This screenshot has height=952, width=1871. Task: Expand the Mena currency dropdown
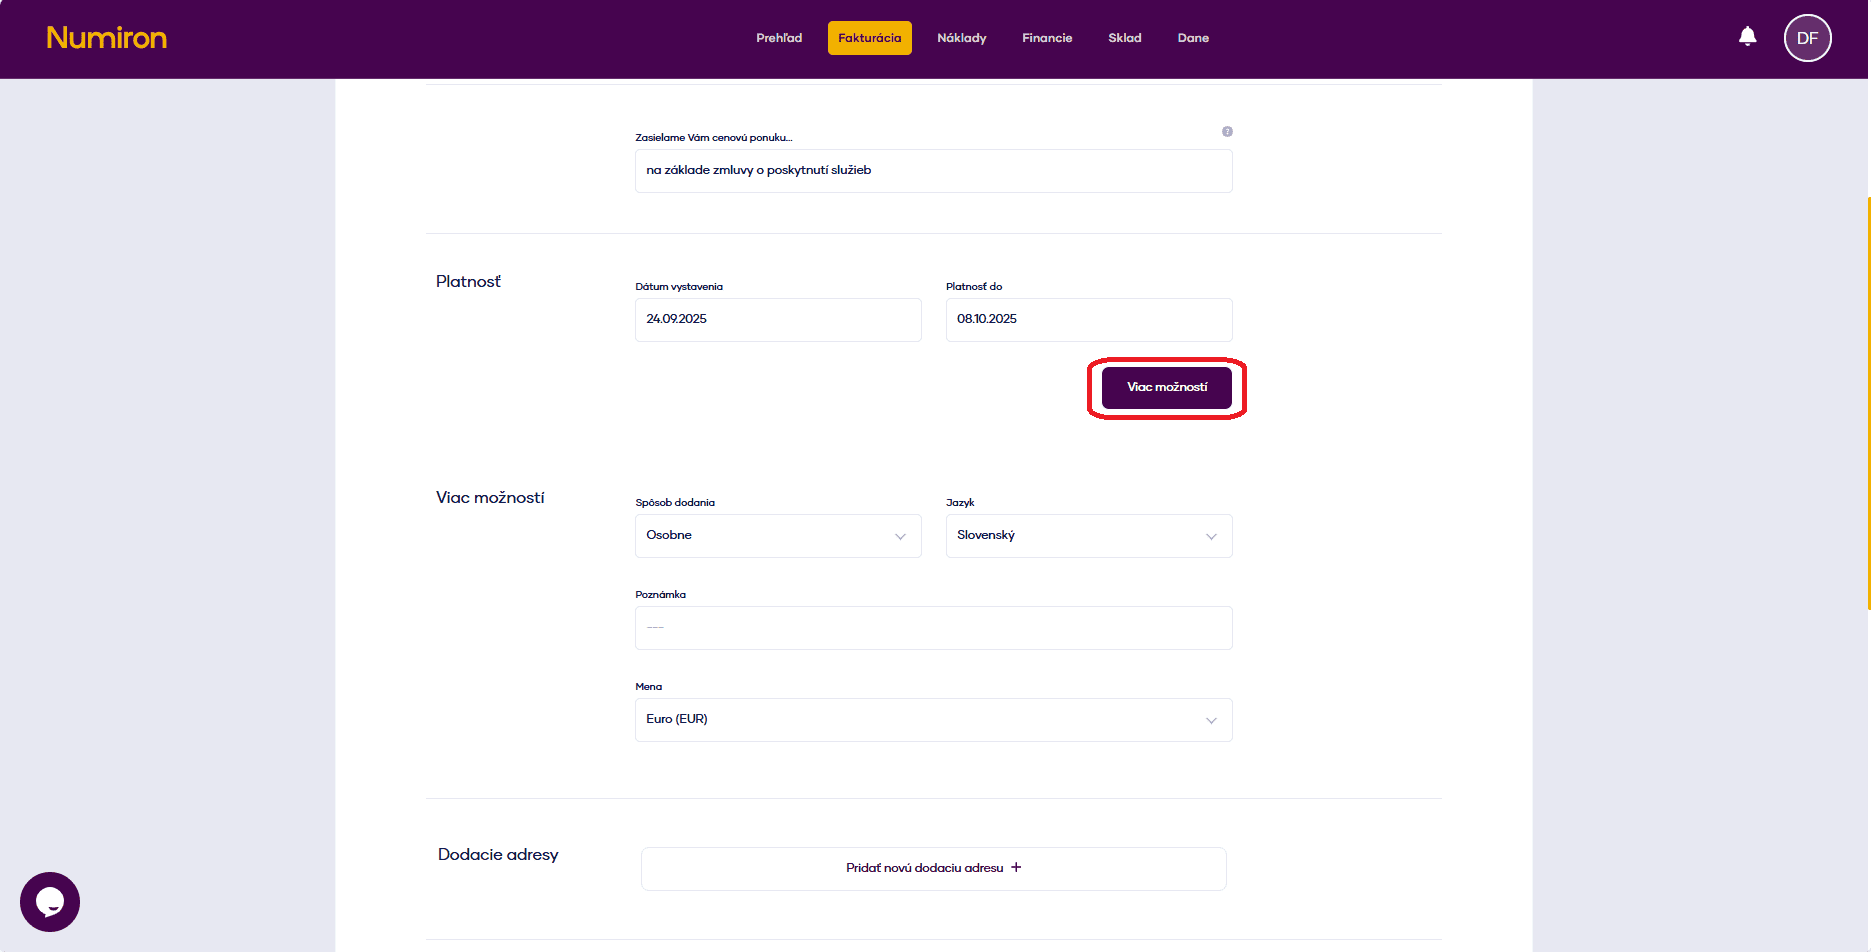coord(933,720)
